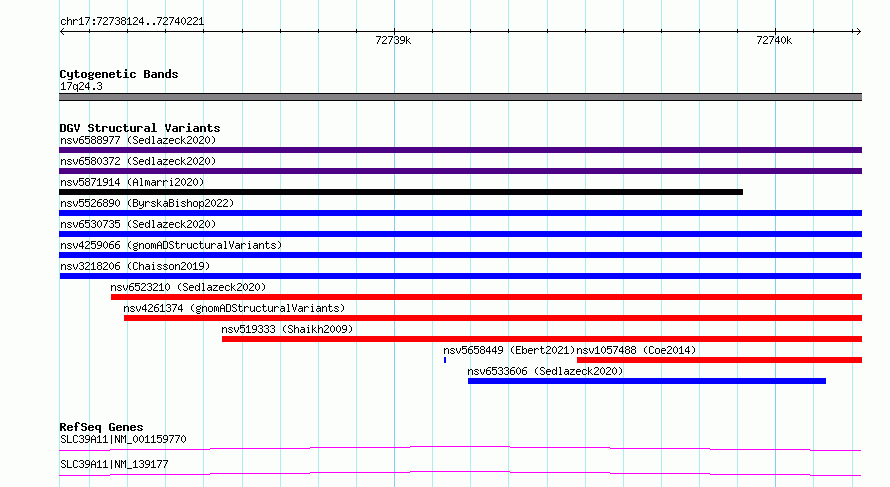Click the nsv4259066 (gnomADStructuralVariants) label

[171, 245]
